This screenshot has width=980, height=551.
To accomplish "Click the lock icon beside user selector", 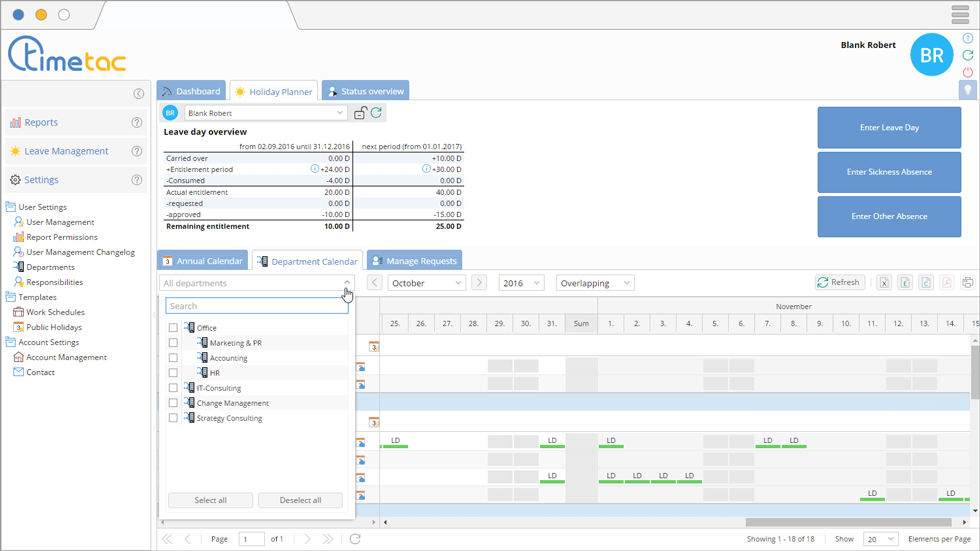I will click(360, 113).
